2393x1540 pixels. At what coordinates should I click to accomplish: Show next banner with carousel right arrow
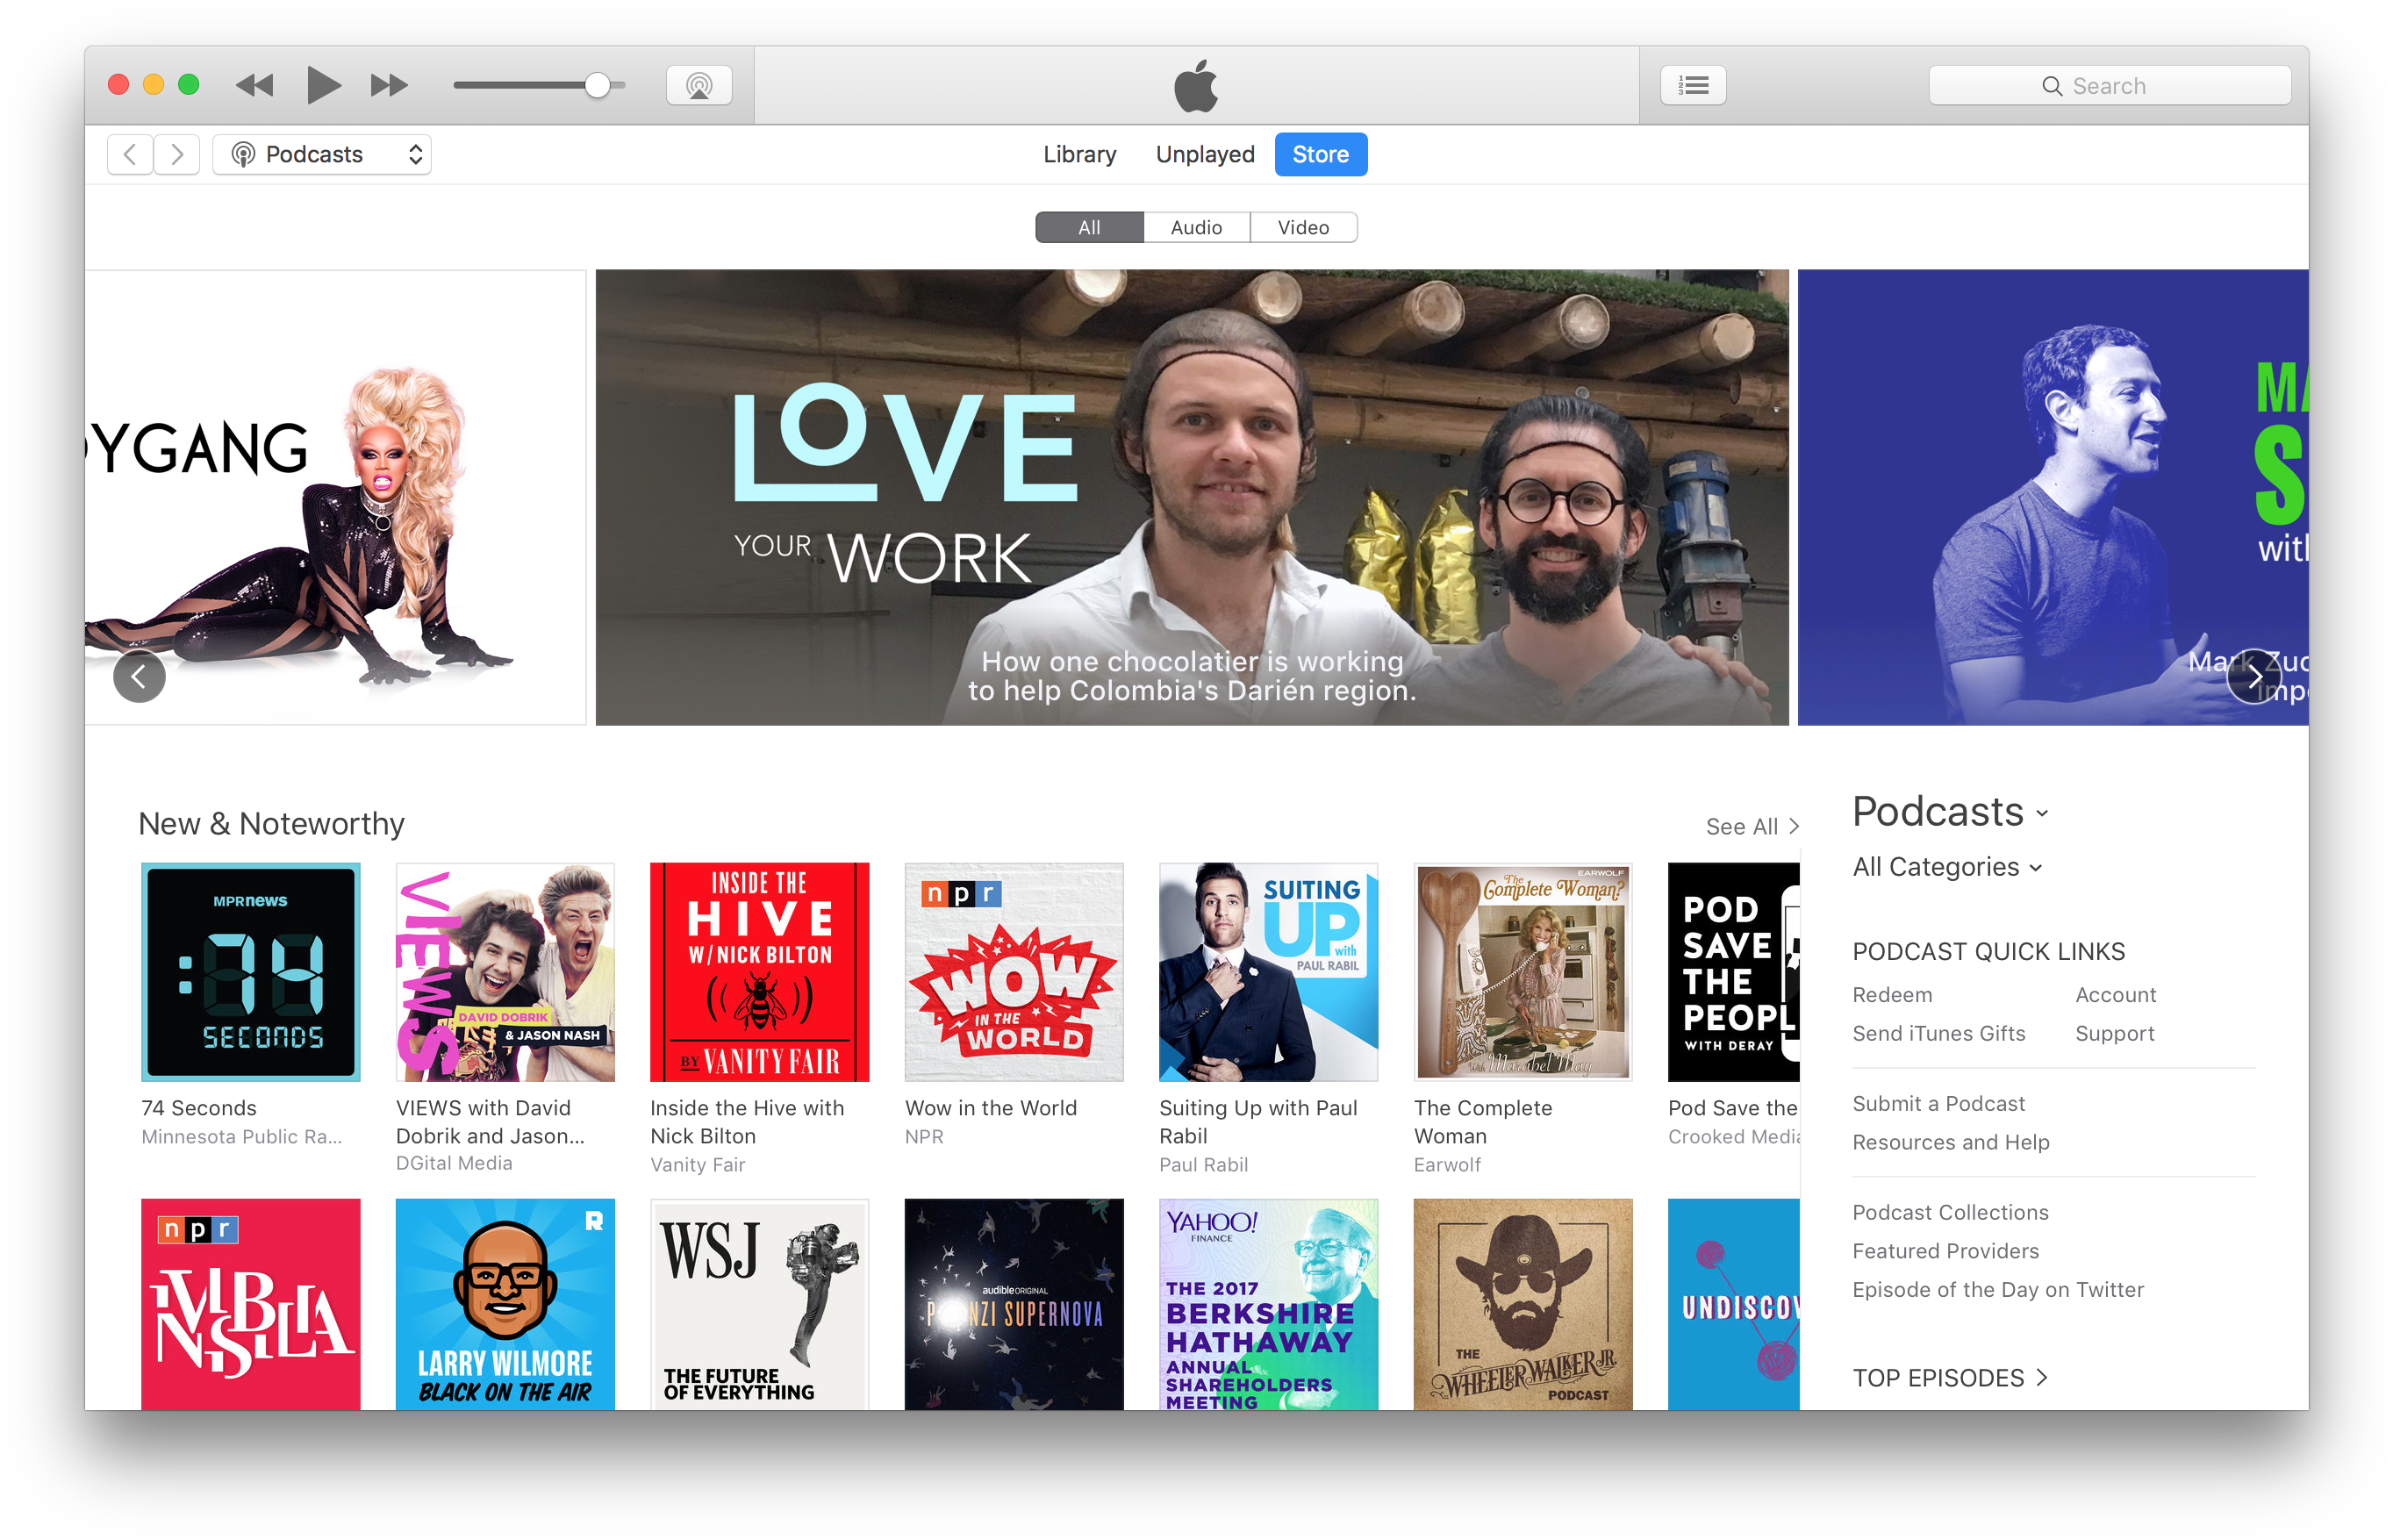click(2253, 677)
